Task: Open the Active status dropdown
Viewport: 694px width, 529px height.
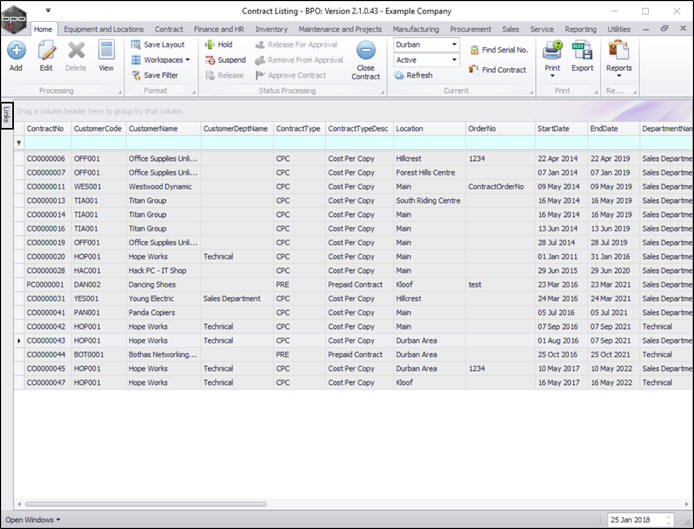Action: click(454, 60)
